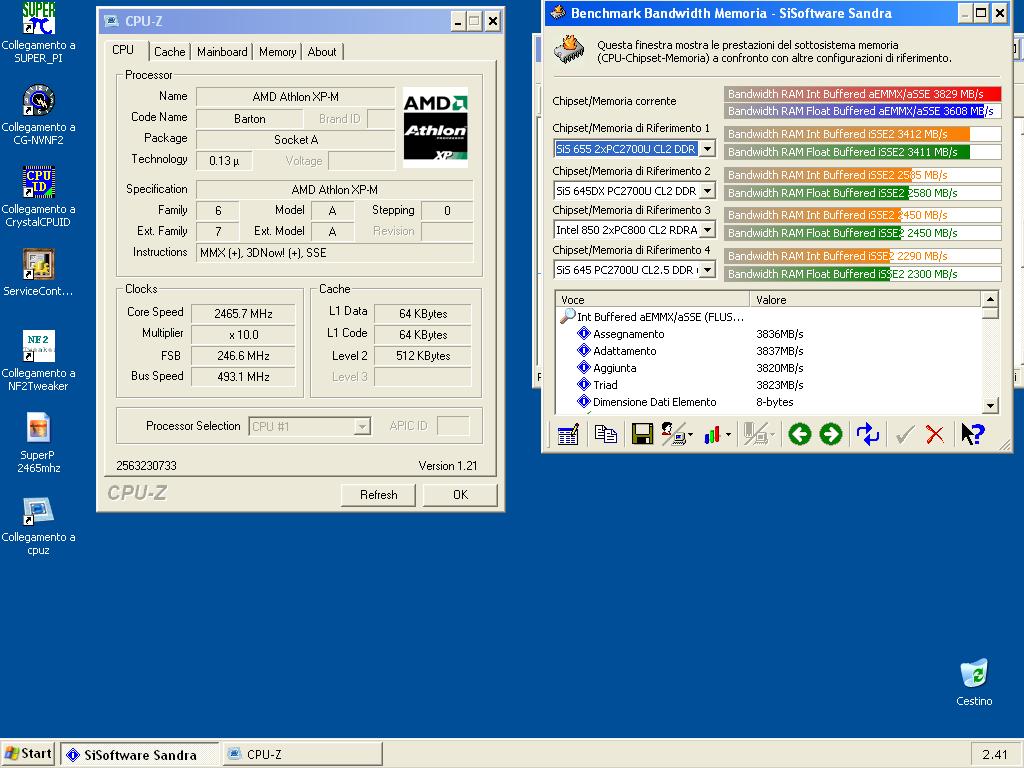1024x768 pixels.
Task: Click the red X cancel icon
Action: pos(935,434)
